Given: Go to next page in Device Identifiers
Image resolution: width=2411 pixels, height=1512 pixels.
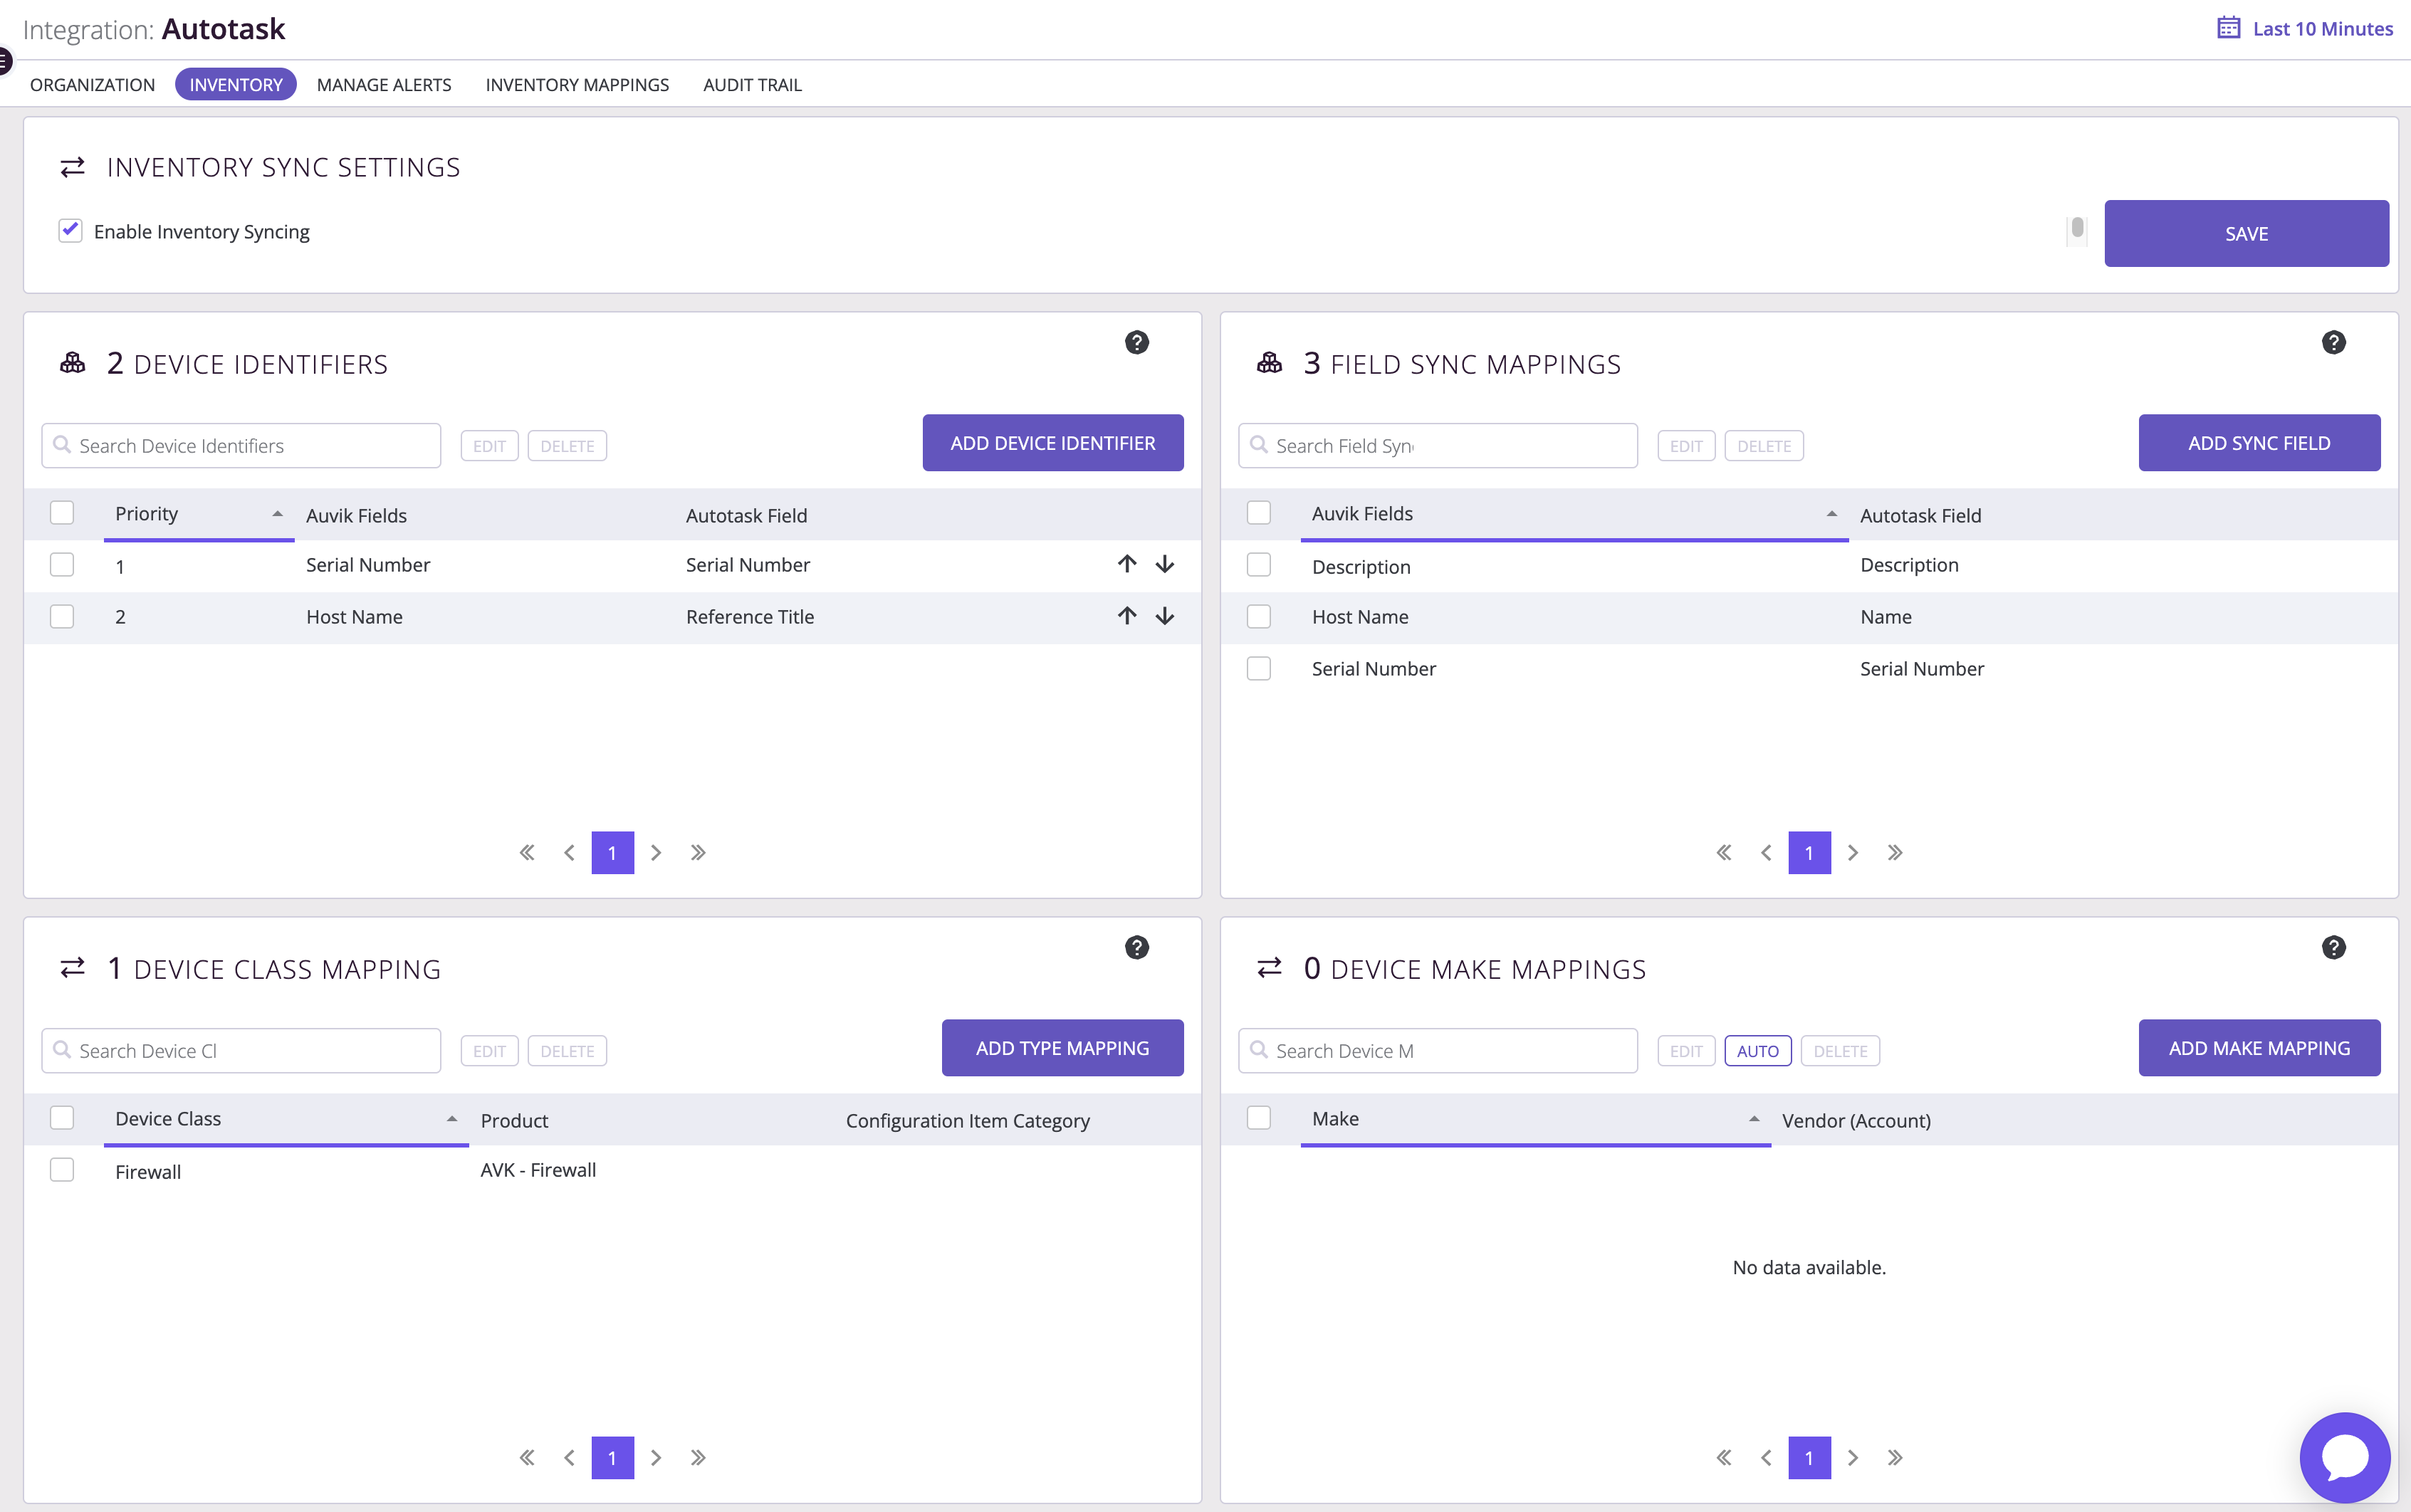Looking at the screenshot, I should (656, 853).
